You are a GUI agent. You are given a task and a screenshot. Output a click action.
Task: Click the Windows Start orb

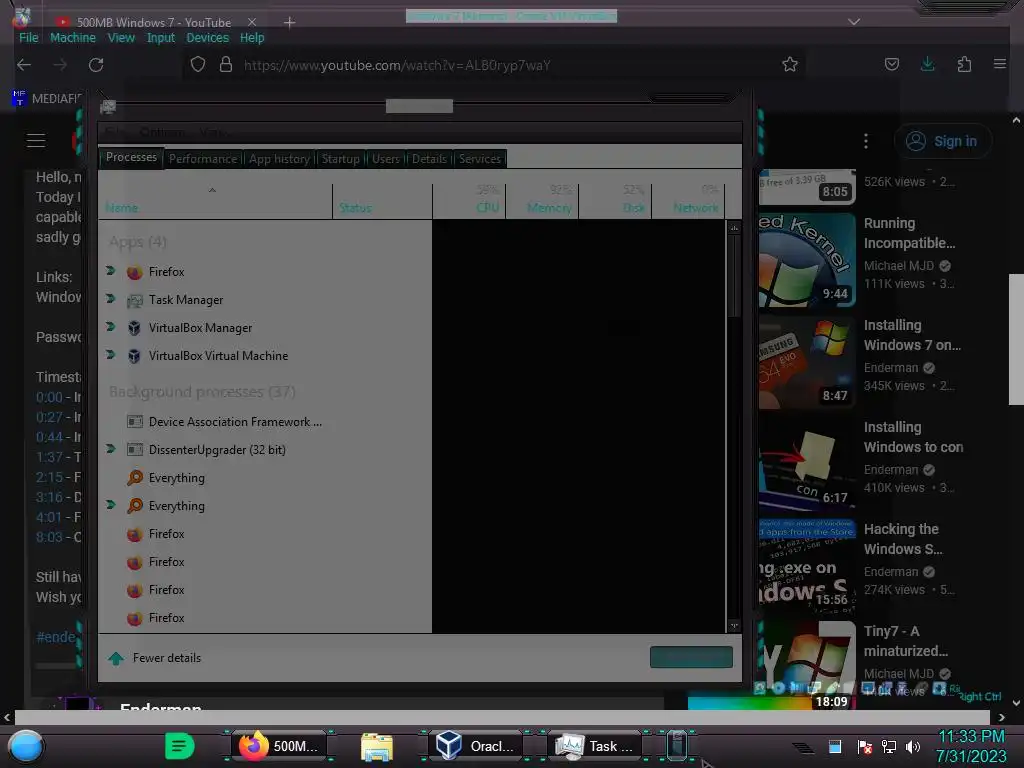[x=26, y=746]
